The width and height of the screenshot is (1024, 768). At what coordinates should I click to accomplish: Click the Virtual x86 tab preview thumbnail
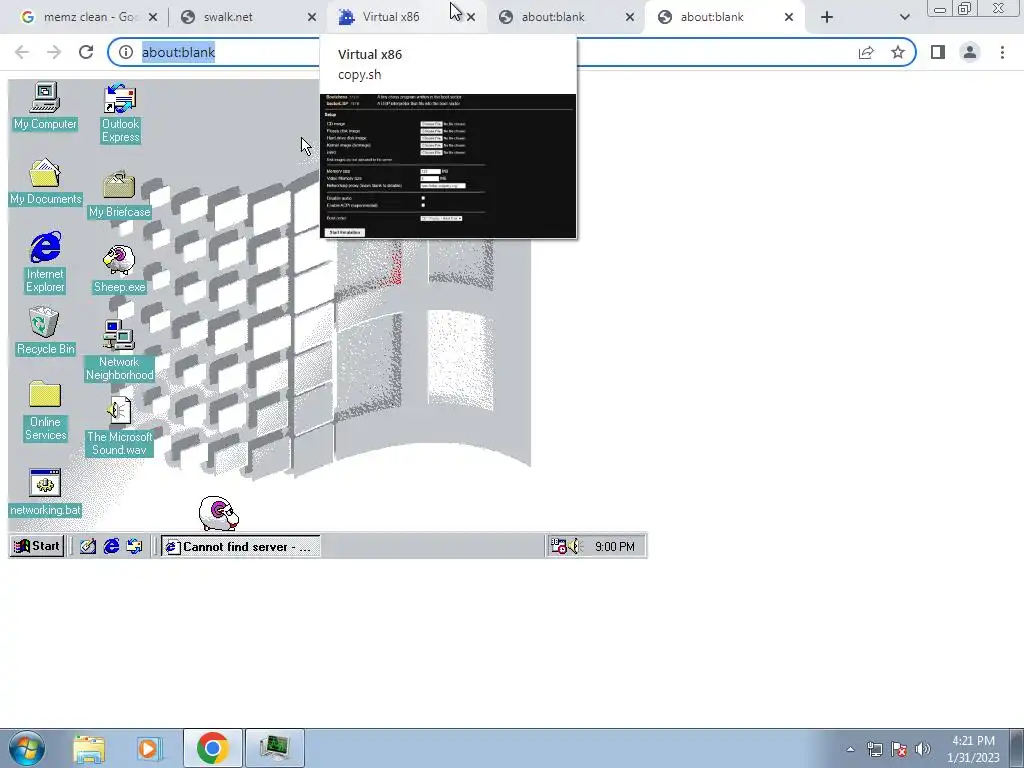point(448,166)
